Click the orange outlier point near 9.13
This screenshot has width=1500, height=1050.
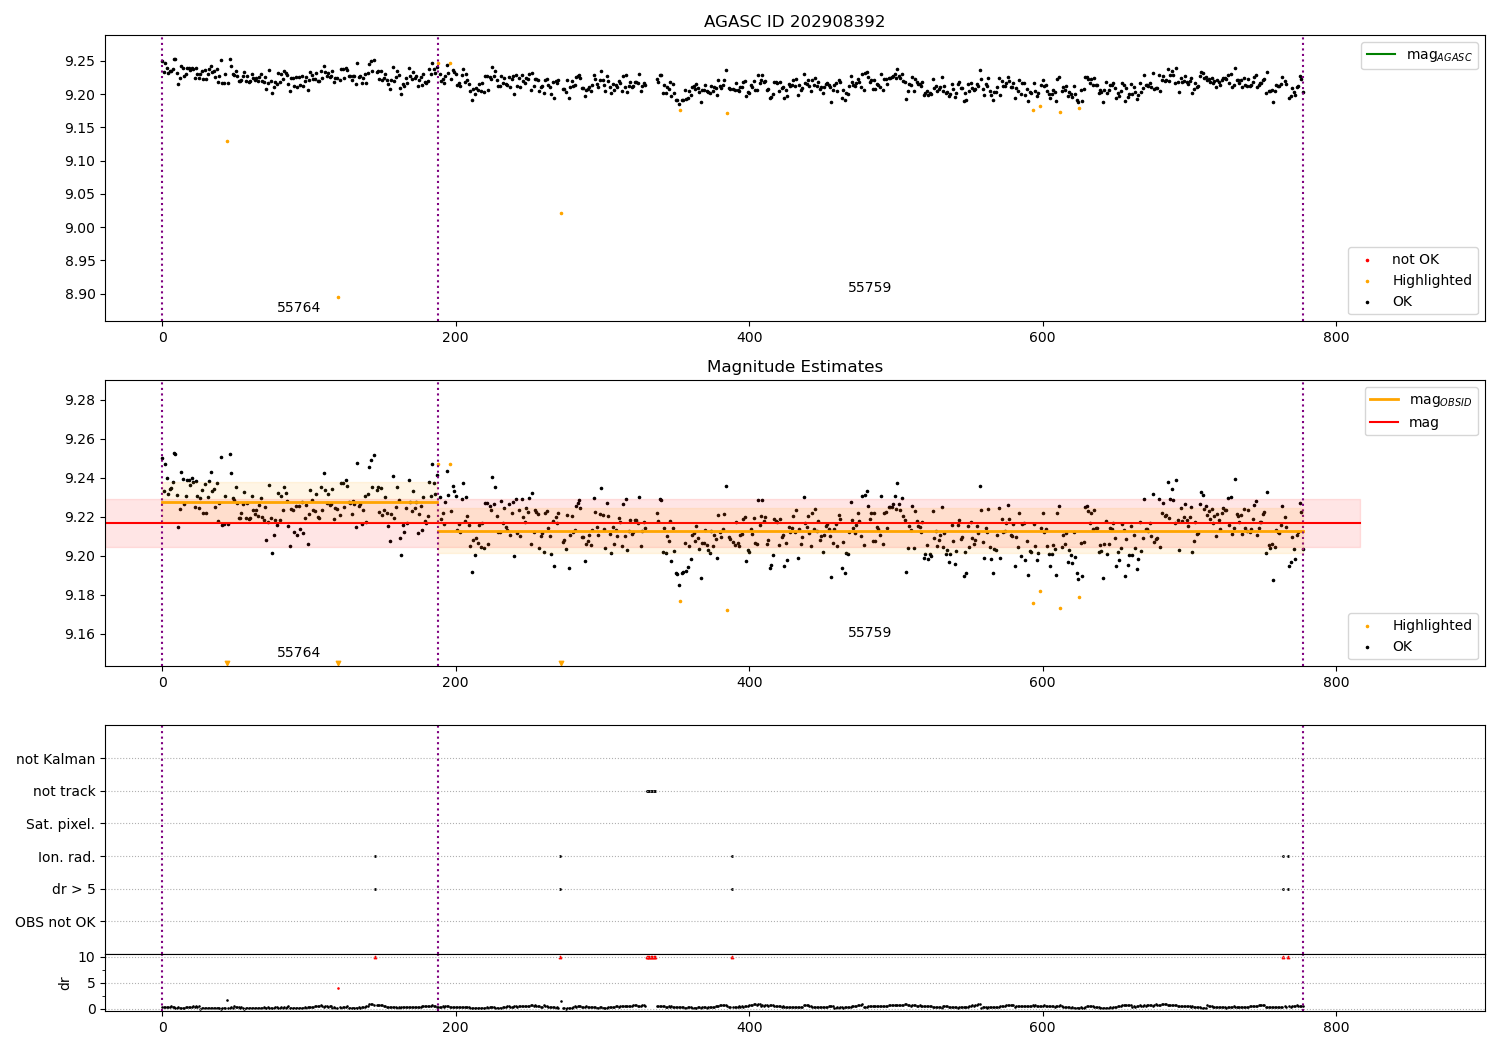click(x=227, y=141)
